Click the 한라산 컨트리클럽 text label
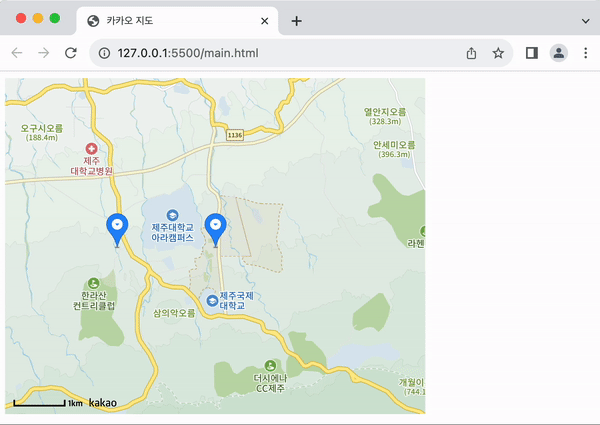This screenshot has width=600, height=425. [x=94, y=301]
